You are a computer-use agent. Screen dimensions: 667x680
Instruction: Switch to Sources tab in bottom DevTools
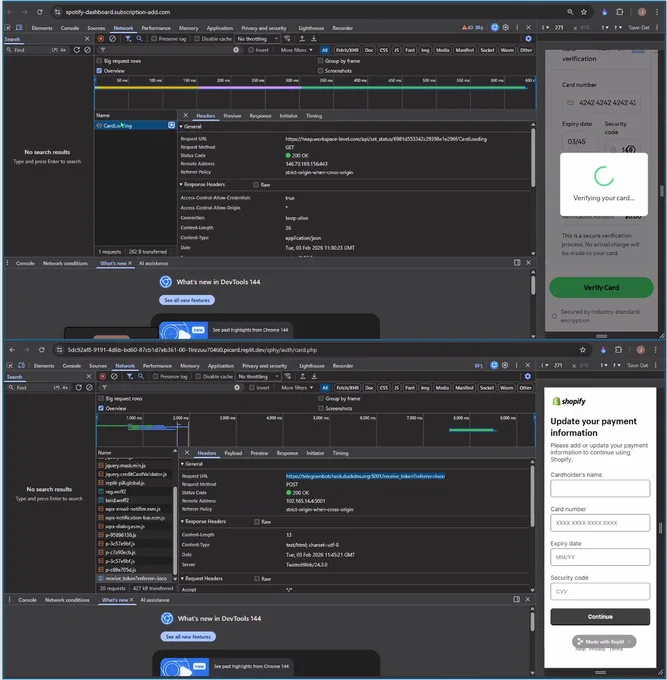tap(98, 366)
